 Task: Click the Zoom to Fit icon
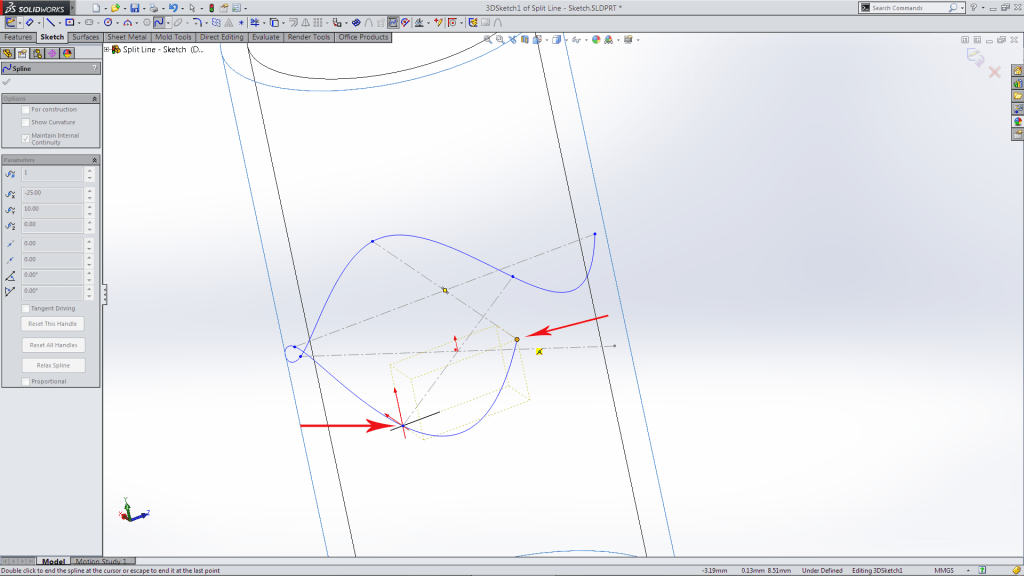click(488, 41)
